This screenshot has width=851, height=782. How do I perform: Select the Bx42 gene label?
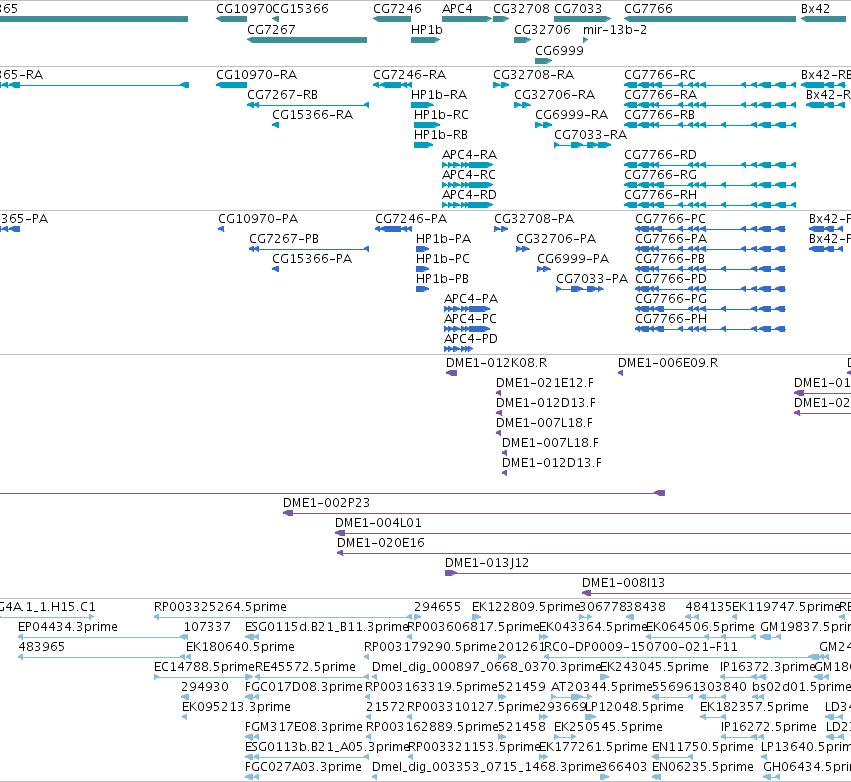815,9
